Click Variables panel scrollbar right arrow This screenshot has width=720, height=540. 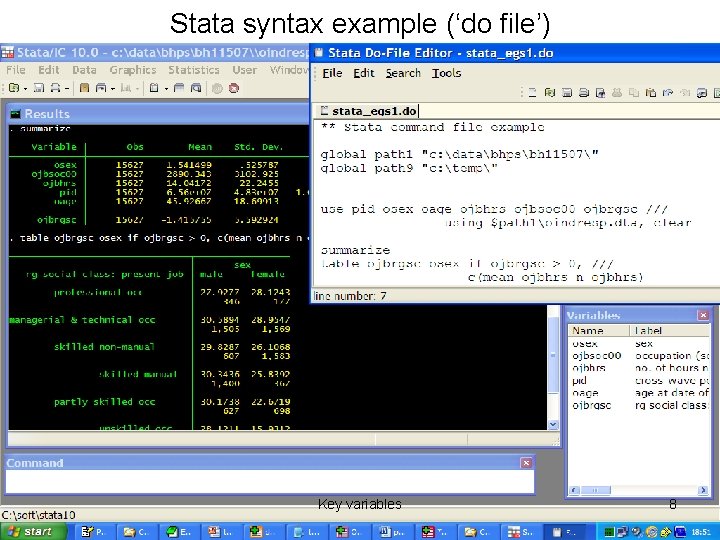(703, 490)
